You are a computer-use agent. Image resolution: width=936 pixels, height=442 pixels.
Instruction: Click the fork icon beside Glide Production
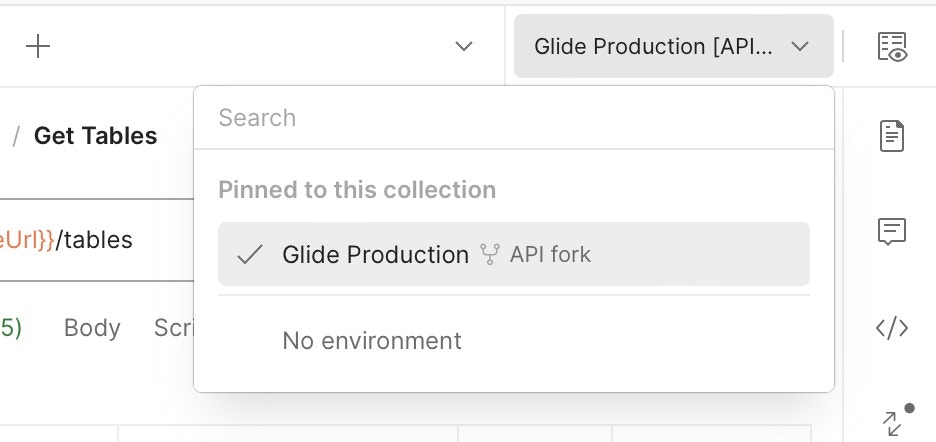click(x=490, y=255)
